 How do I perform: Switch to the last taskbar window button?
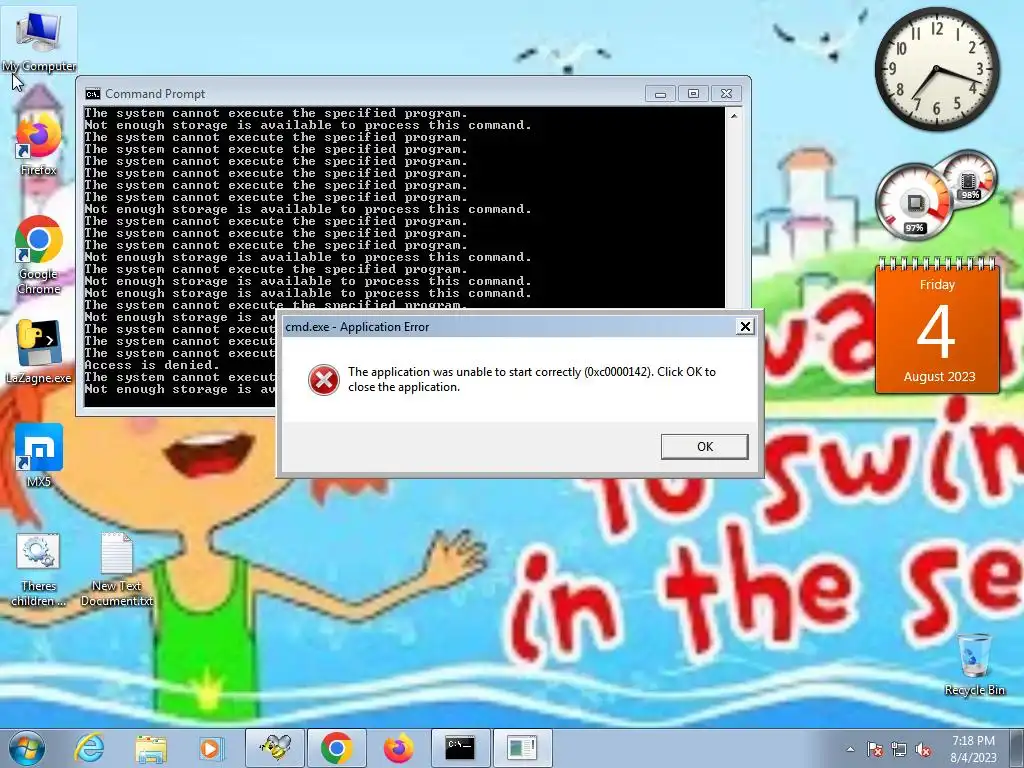pyautogui.click(x=522, y=748)
